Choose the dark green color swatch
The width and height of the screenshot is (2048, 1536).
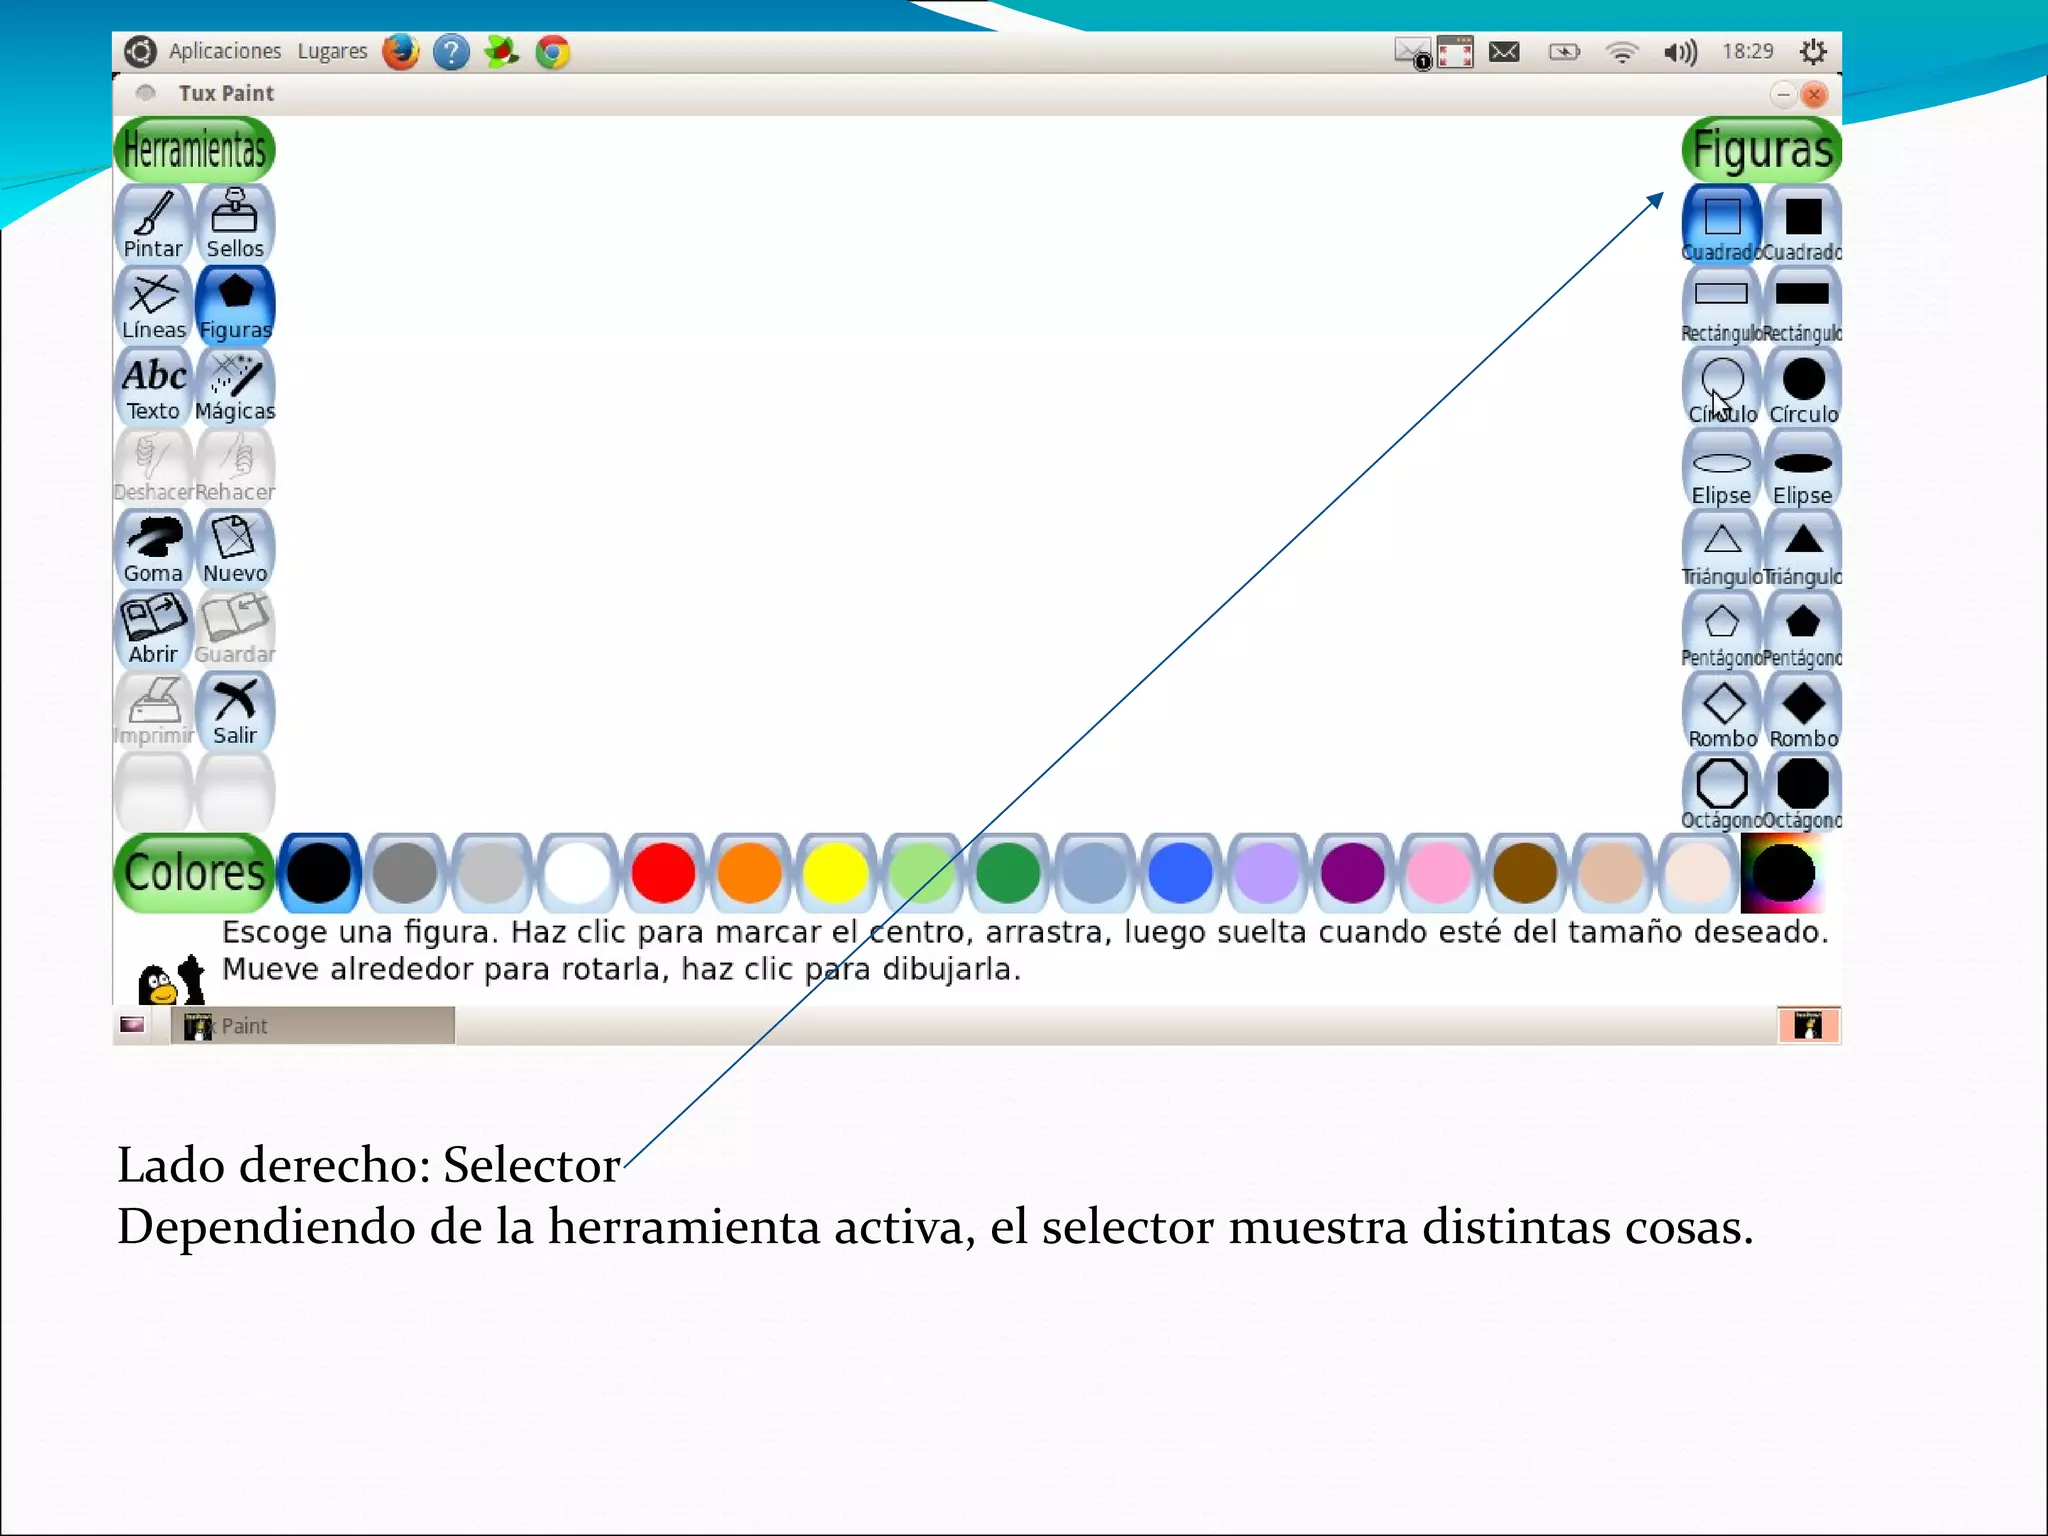[1008, 873]
